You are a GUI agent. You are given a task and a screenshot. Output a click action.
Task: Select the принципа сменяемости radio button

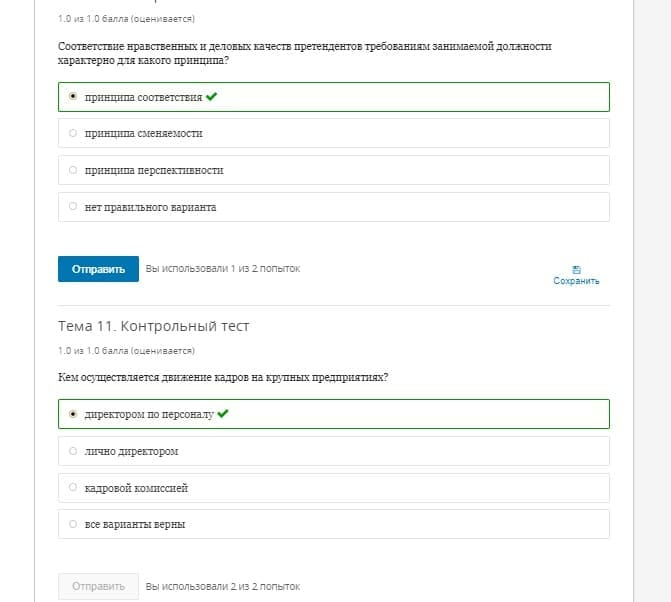(73, 133)
